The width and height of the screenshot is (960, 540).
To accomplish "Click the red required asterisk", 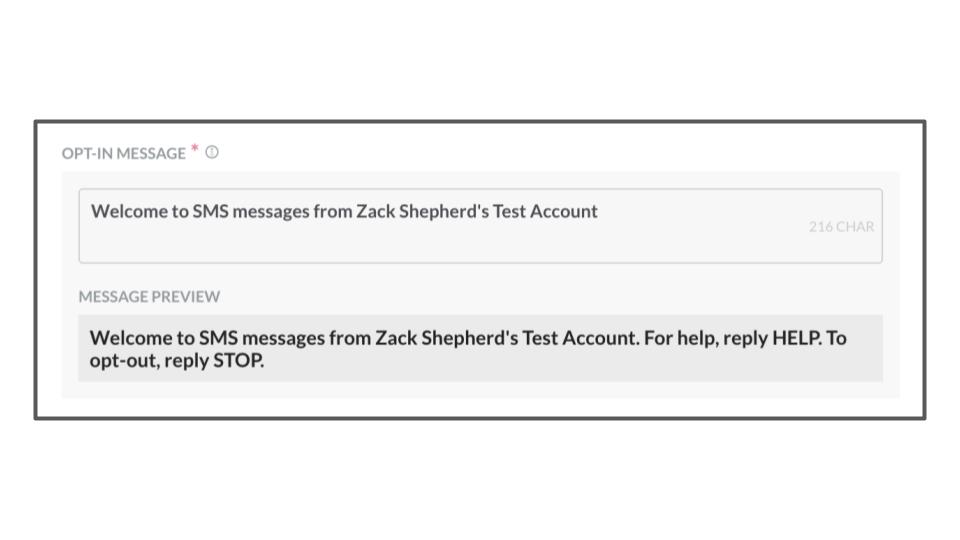I will [195, 149].
